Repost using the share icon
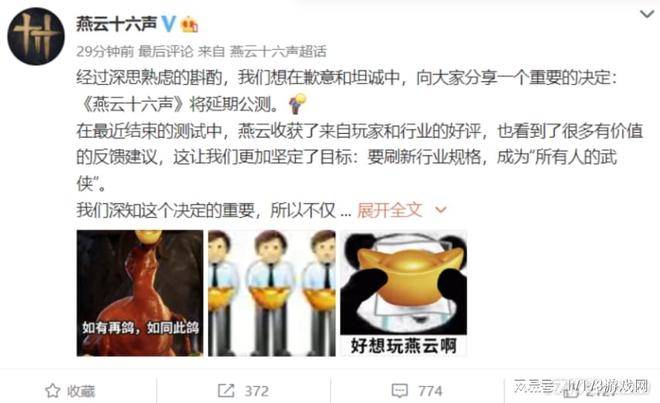 coord(226,390)
